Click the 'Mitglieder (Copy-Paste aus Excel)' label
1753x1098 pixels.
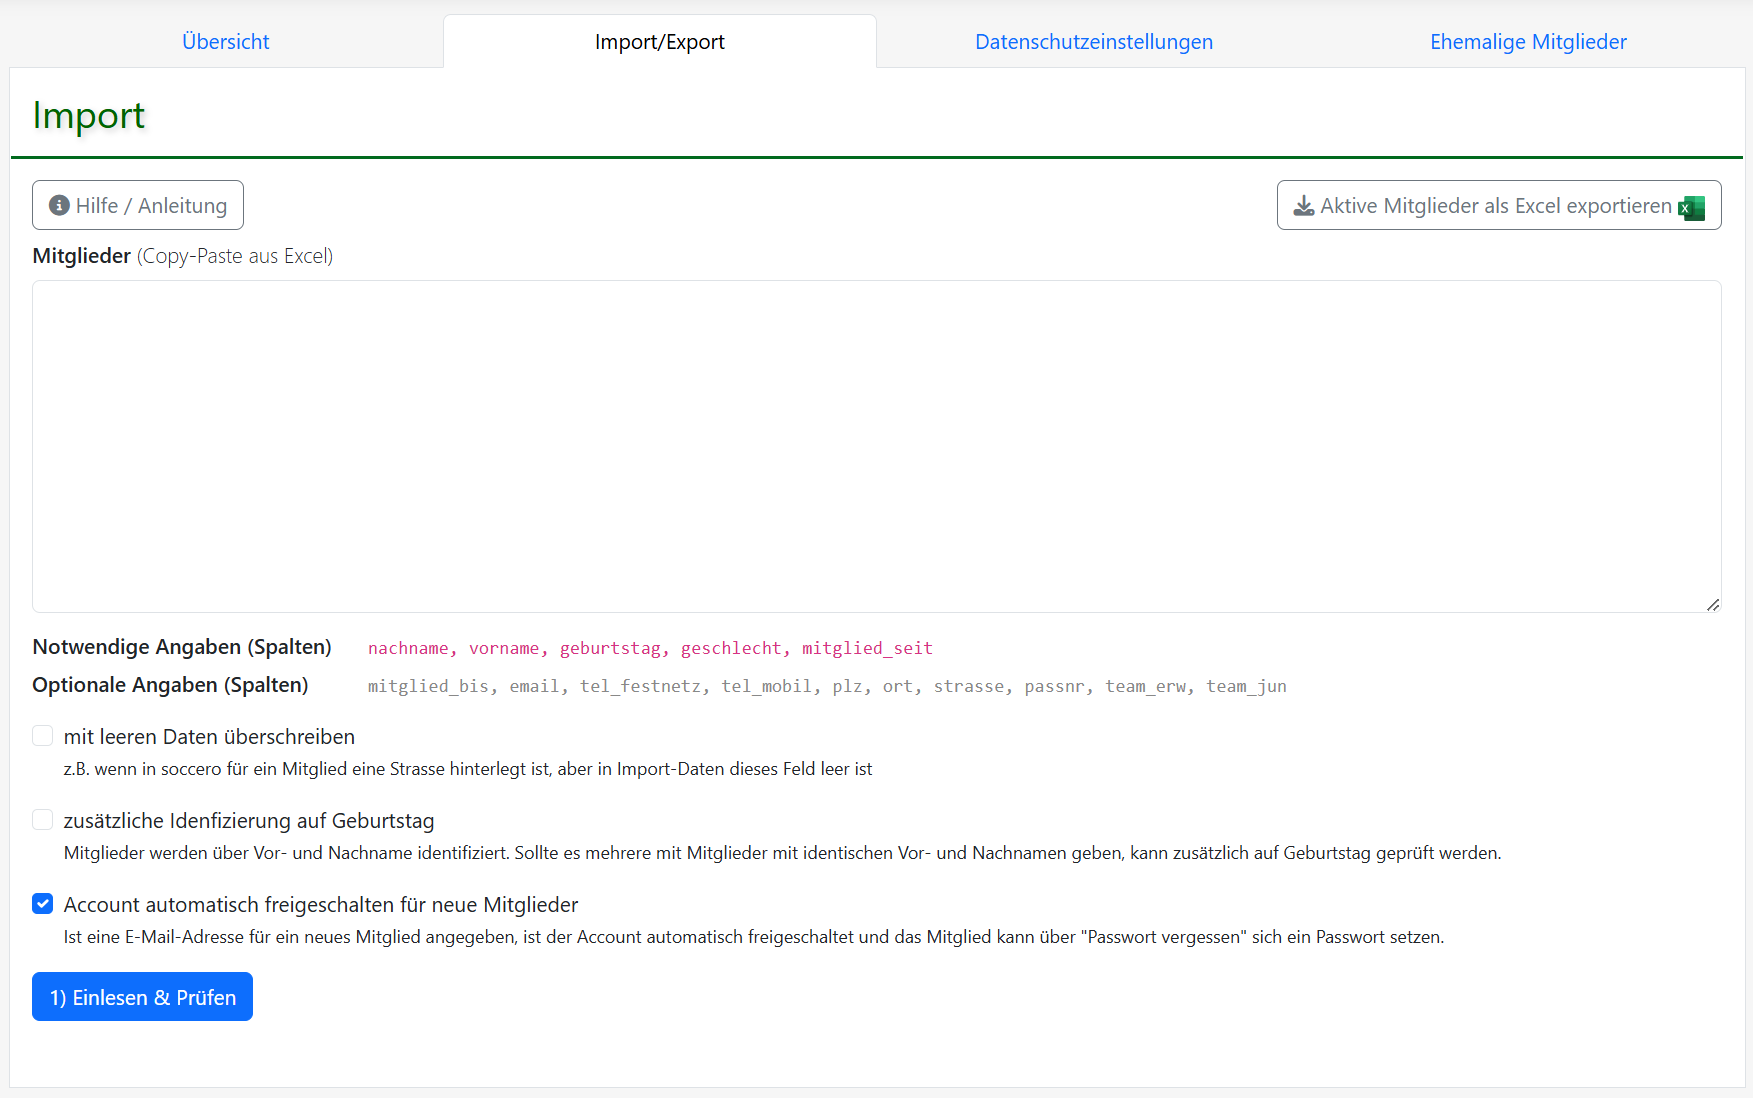coord(182,256)
